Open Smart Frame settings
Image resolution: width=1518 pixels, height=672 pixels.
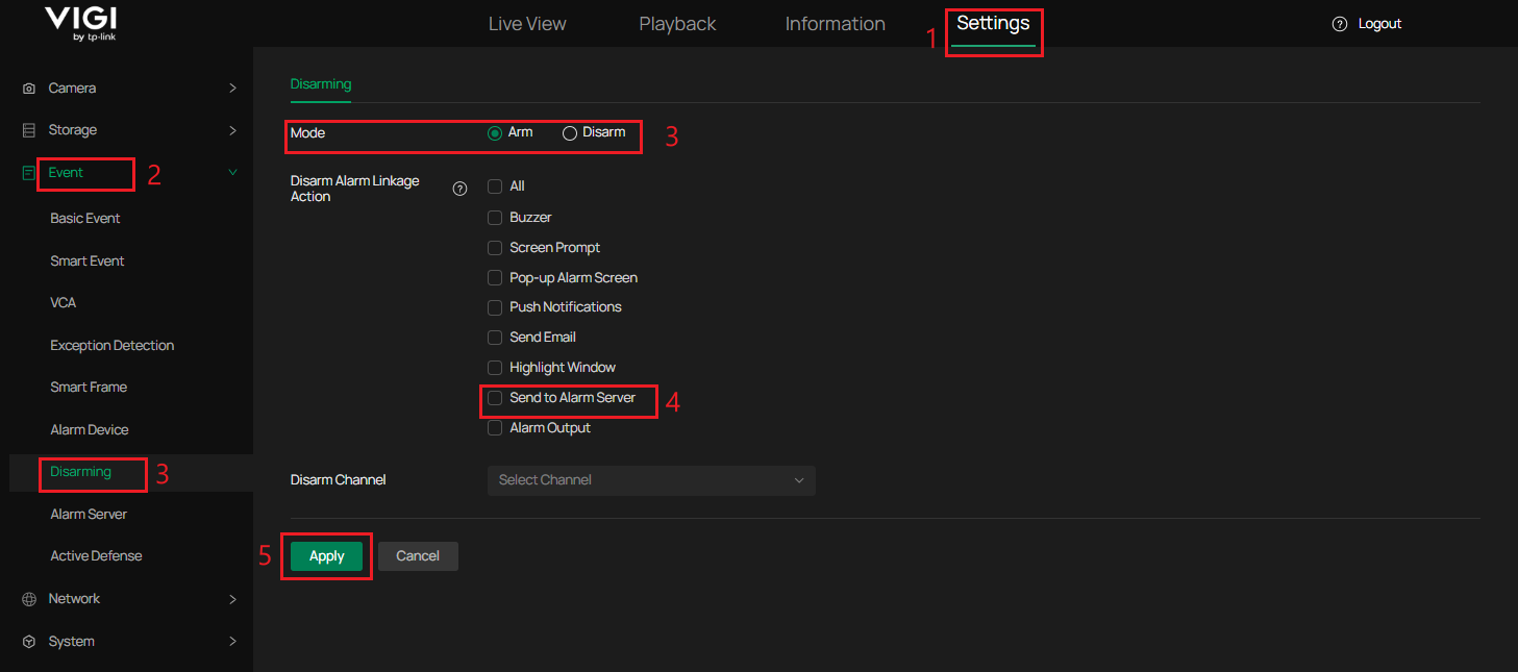point(88,387)
